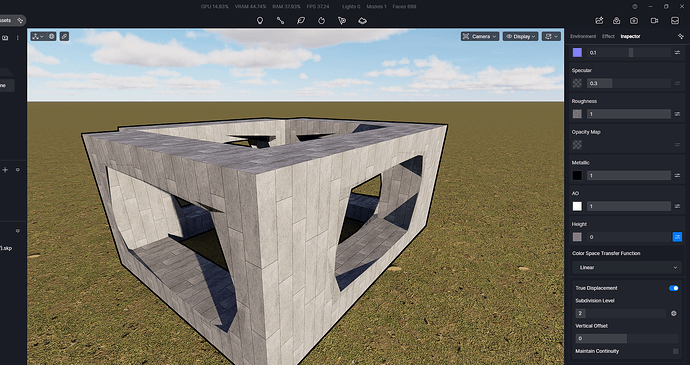Click the picker icon beside Inspector tab
Viewport: 690px width, 365px height.
click(x=681, y=36)
